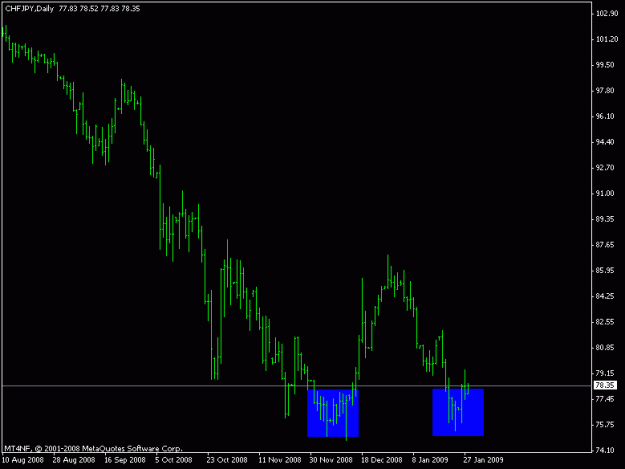Click the CHFJPY,Daily chart title text

tap(29, 8)
